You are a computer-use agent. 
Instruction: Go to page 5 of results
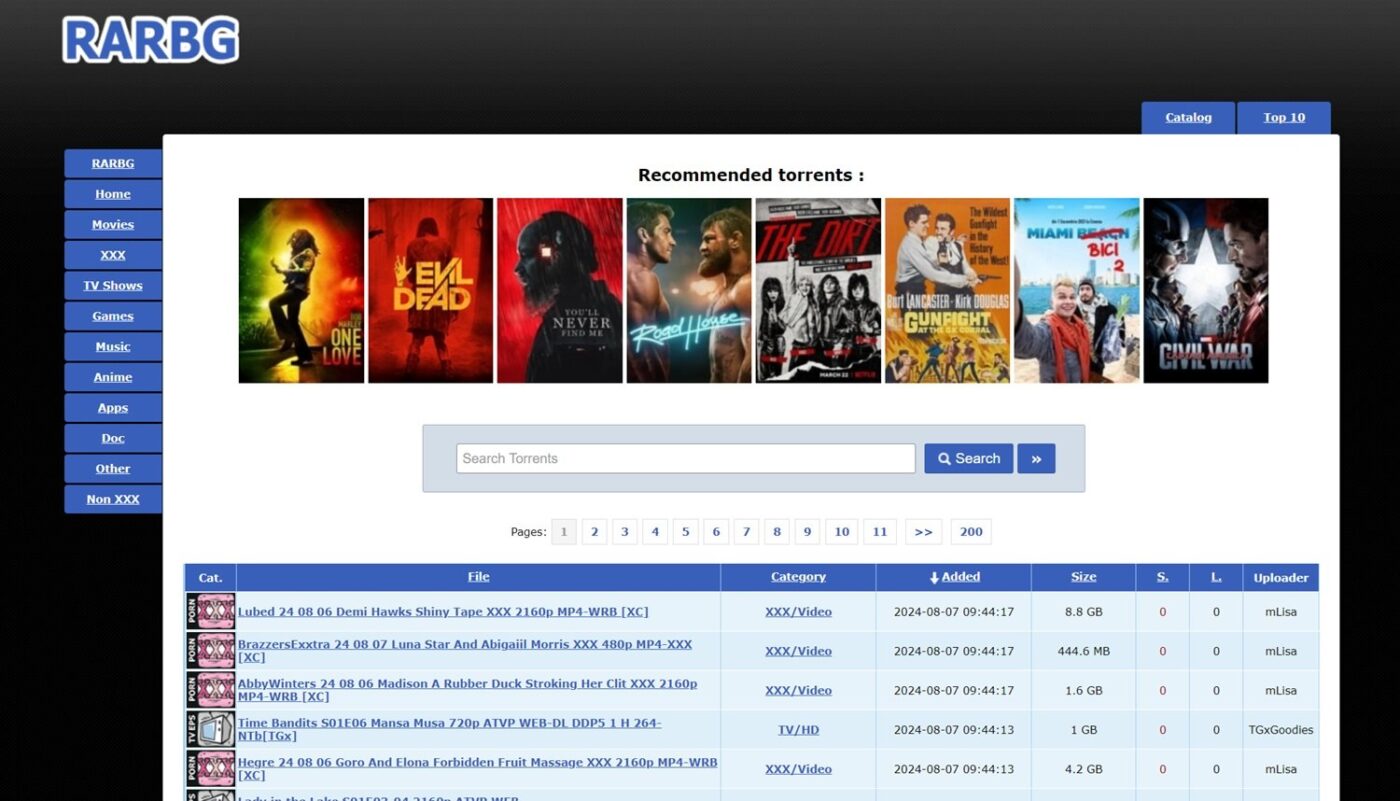point(685,532)
